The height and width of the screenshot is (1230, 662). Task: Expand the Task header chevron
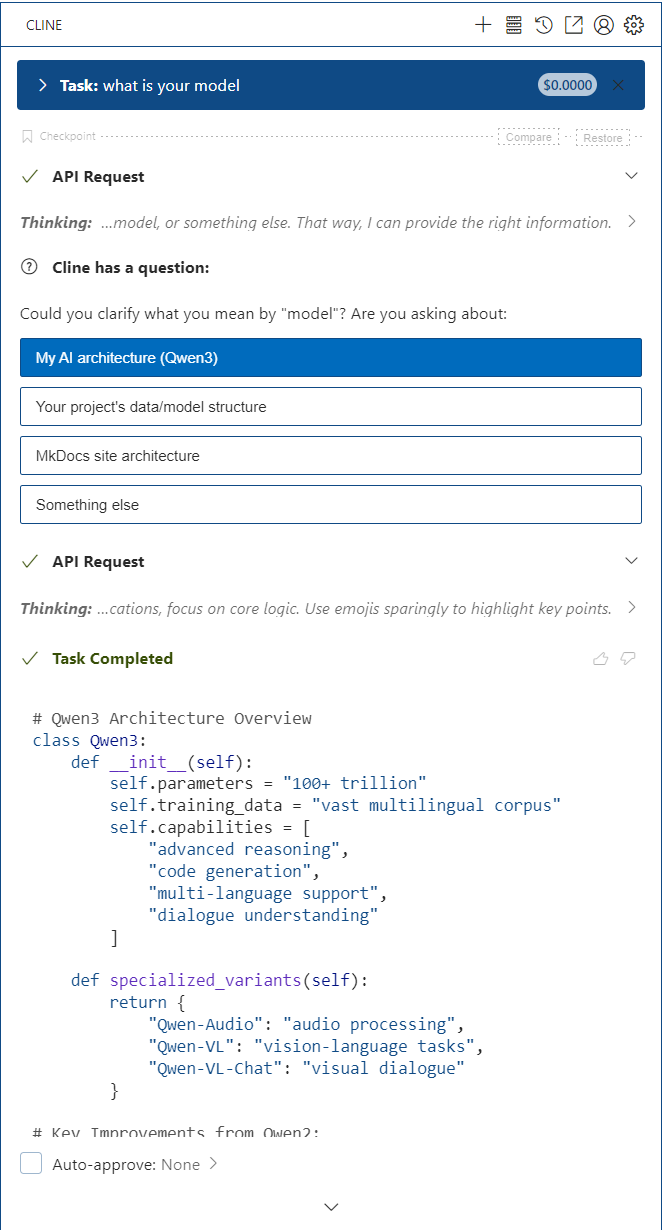43,85
